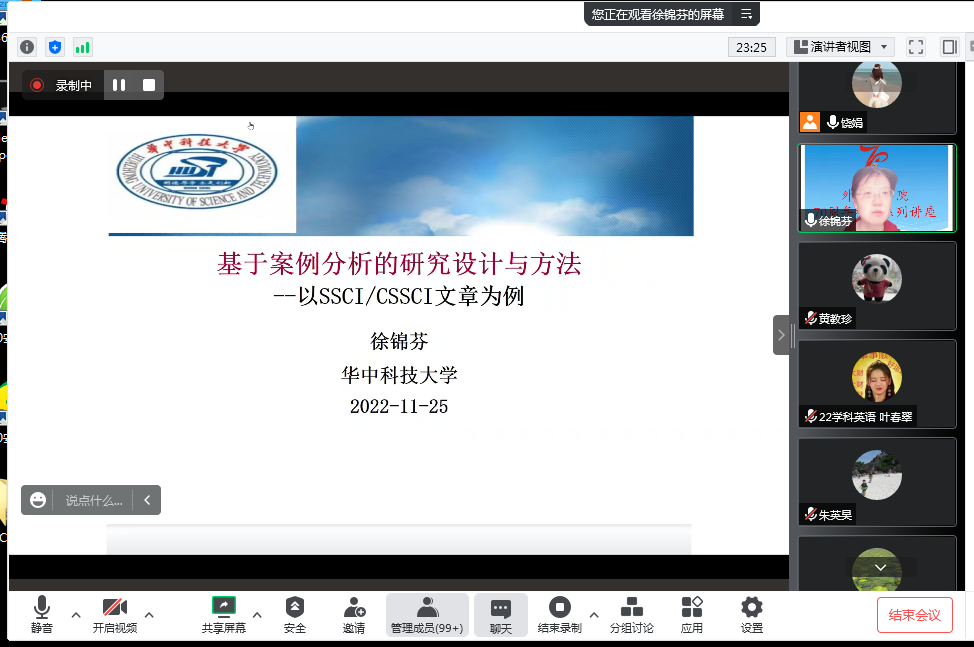Viewport: 974px width, 647px height.
Task: Collapse the participant video side panel
Action: click(x=781, y=335)
